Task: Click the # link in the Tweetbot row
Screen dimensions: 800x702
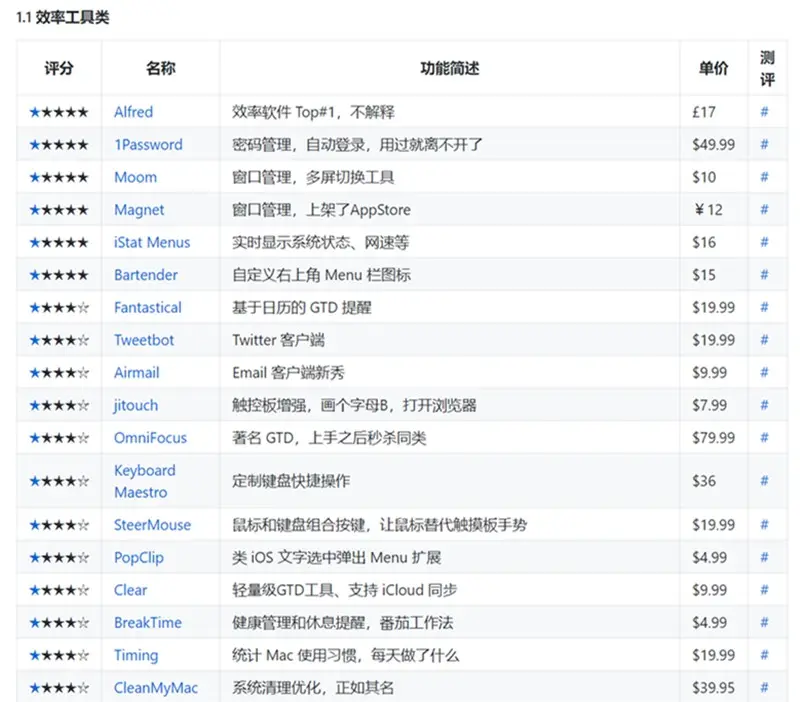Action: click(x=764, y=340)
